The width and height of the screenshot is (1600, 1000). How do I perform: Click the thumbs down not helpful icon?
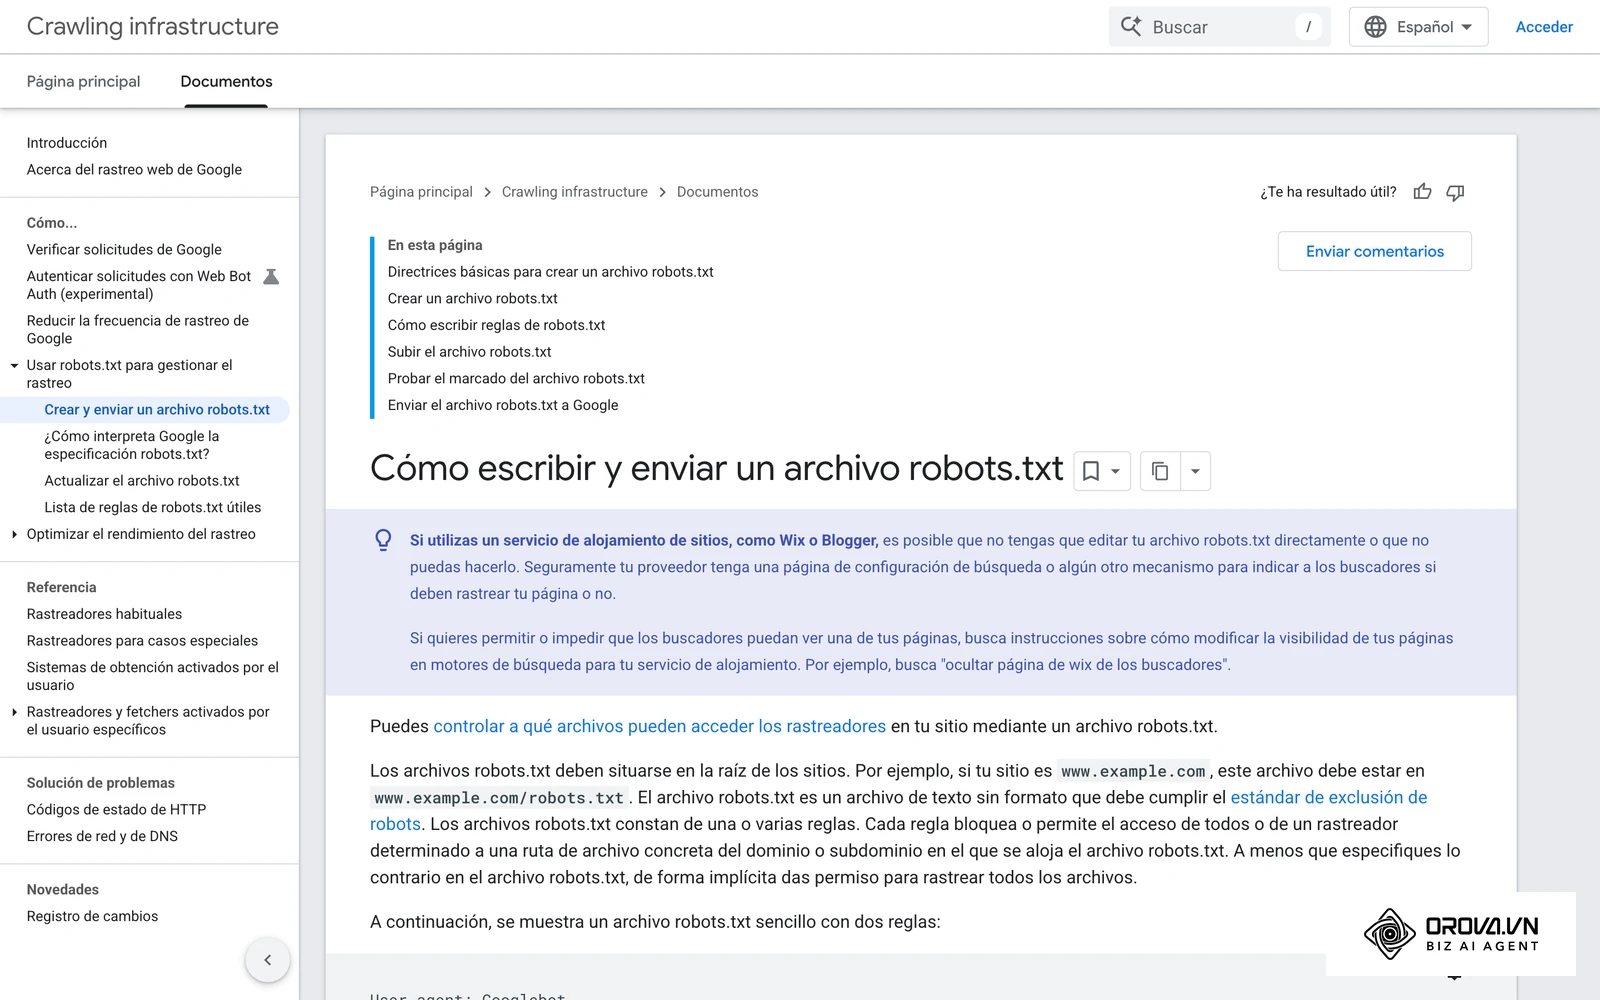click(1455, 191)
